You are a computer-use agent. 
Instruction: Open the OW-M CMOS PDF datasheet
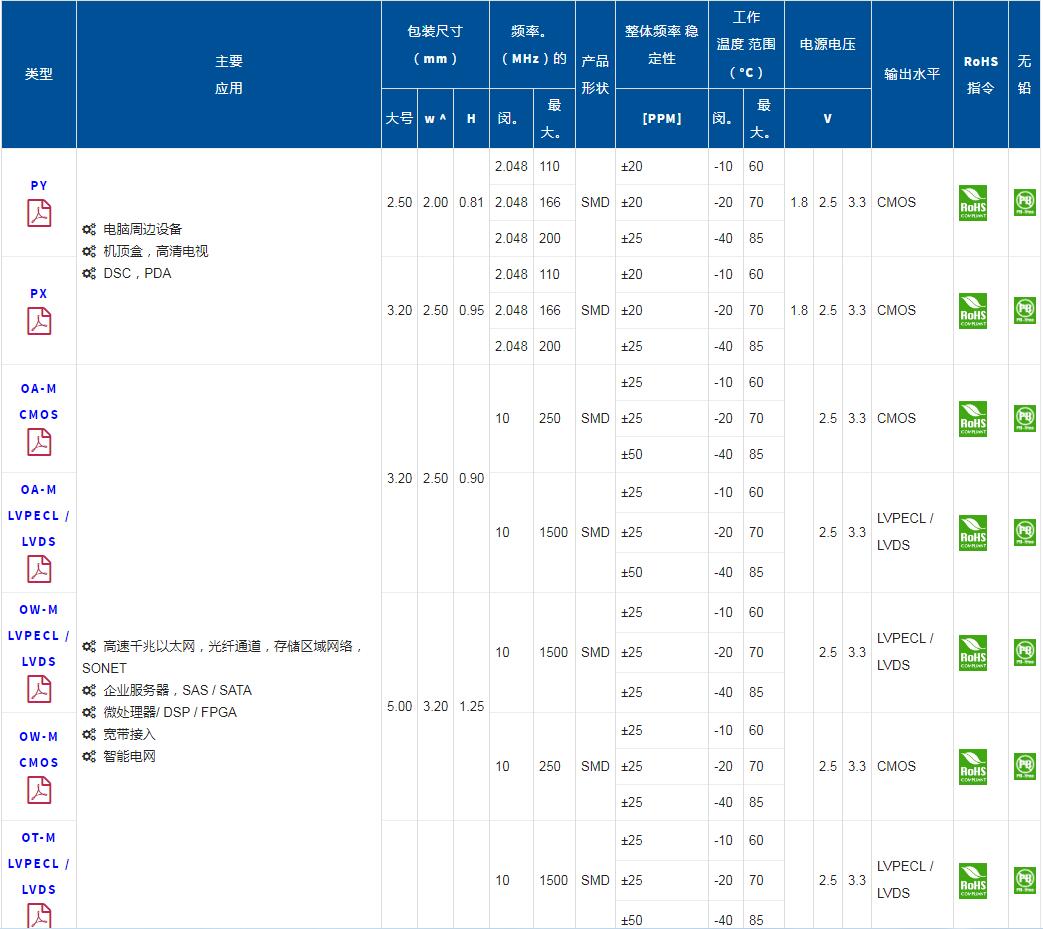click(39, 789)
